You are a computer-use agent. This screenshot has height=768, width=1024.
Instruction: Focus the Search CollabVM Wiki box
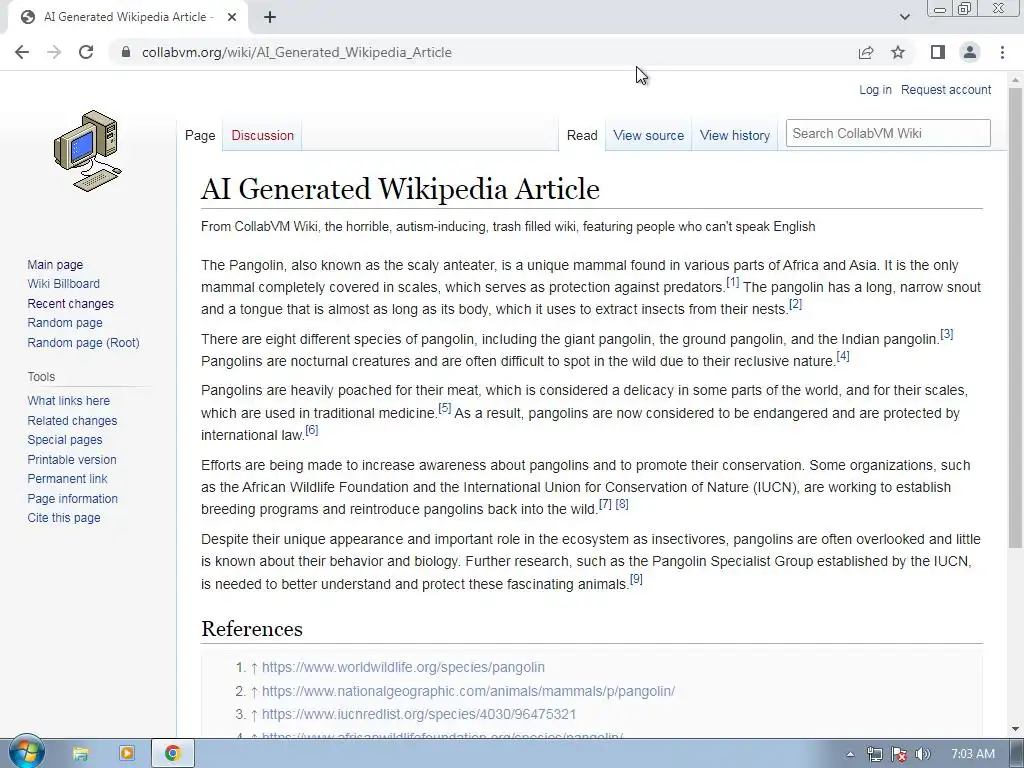coord(888,133)
